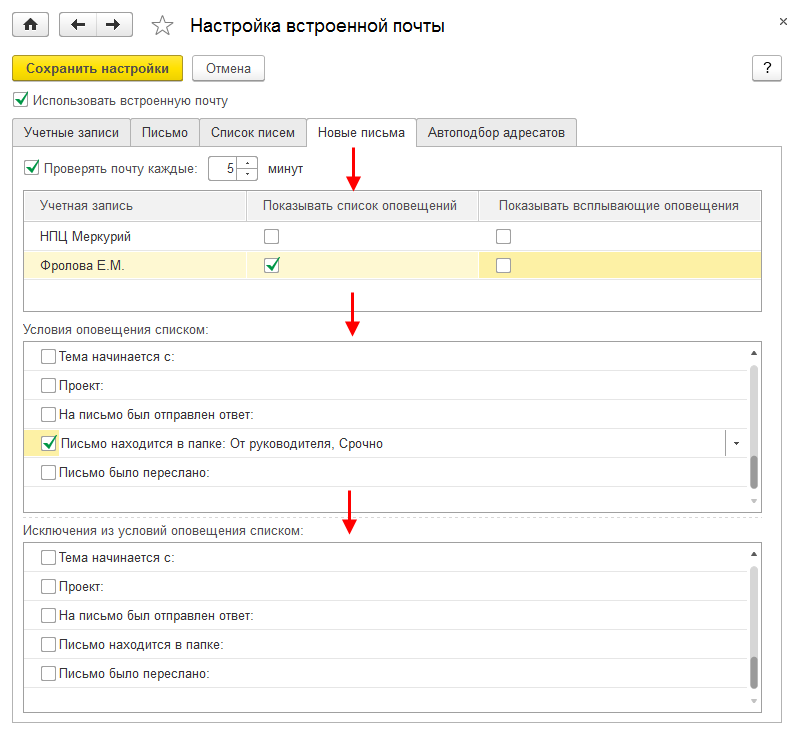Click the Home icon button
Image resolution: width=801 pixels, height=735 pixels.
tap(29, 25)
